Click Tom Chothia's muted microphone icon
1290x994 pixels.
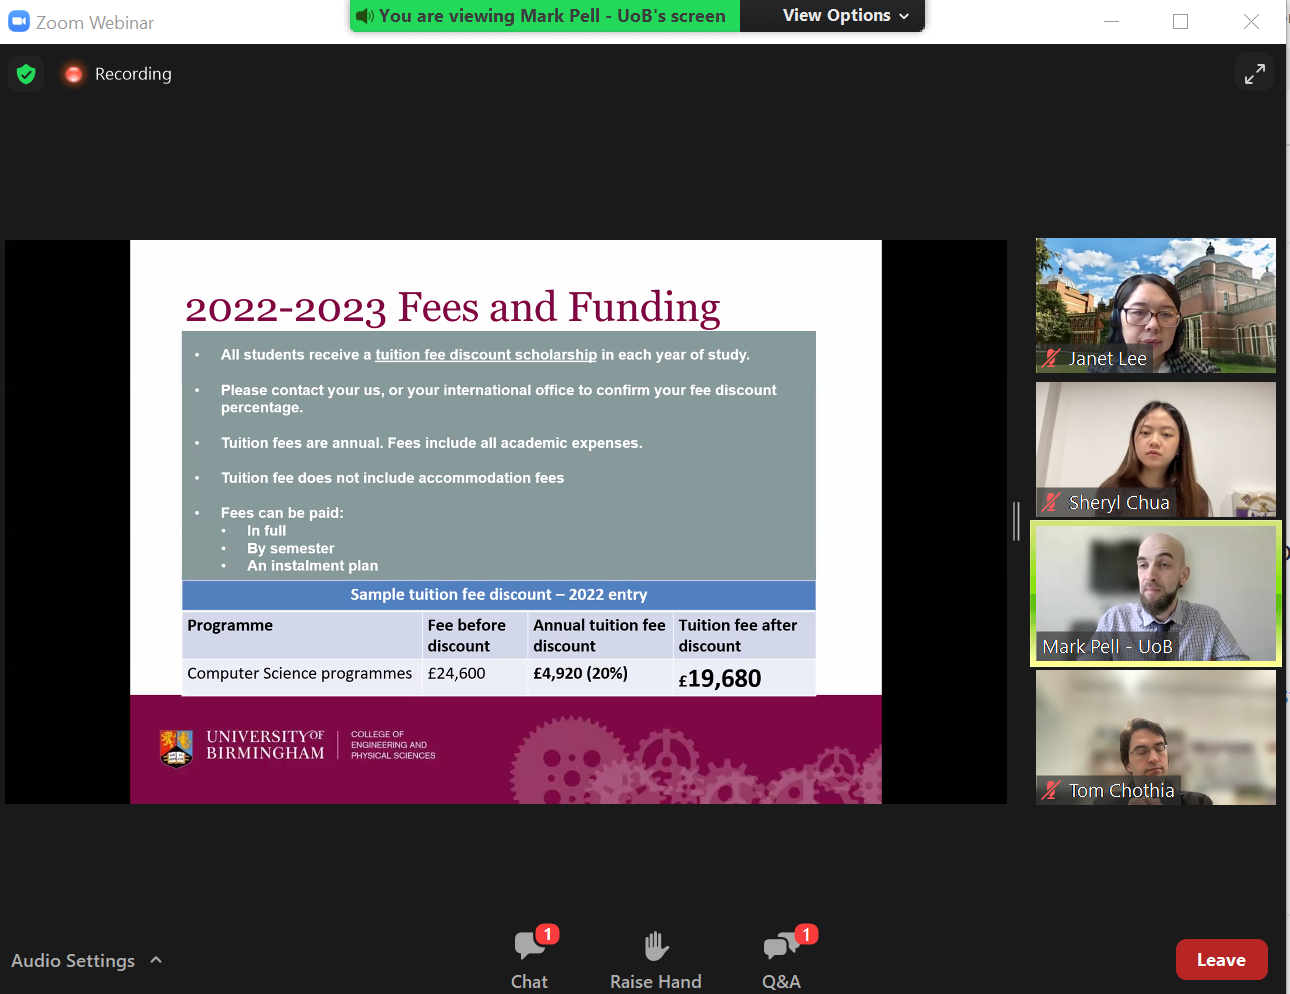[x=1050, y=791]
